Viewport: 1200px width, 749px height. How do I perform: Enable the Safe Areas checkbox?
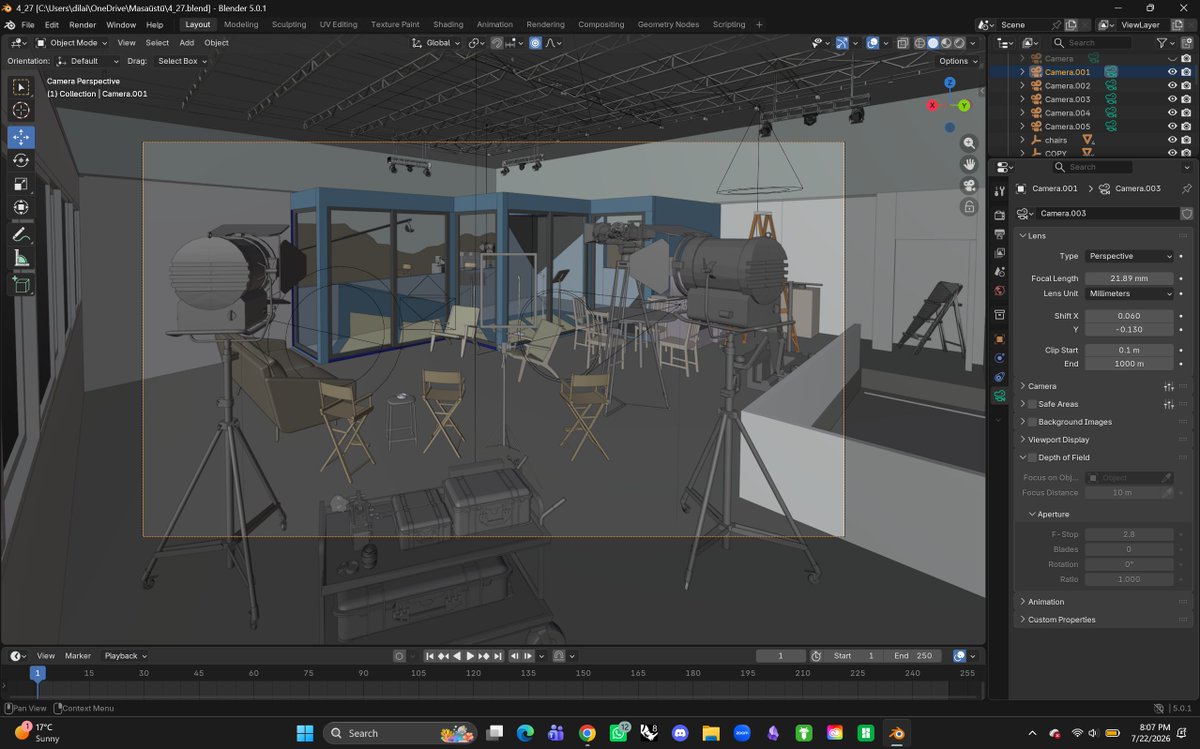point(1032,404)
